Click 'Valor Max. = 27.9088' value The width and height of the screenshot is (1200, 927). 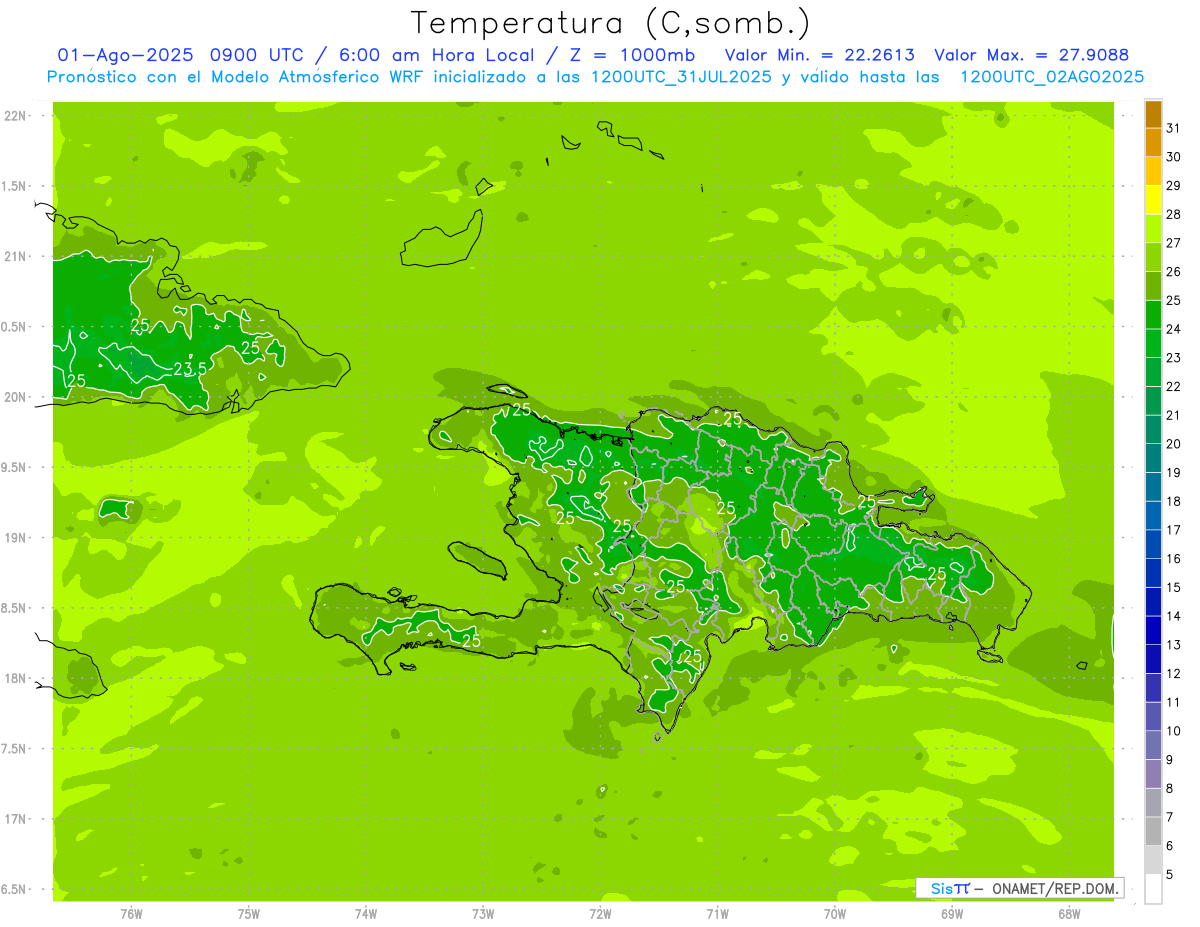pyautogui.click(x=1031, y=55)
